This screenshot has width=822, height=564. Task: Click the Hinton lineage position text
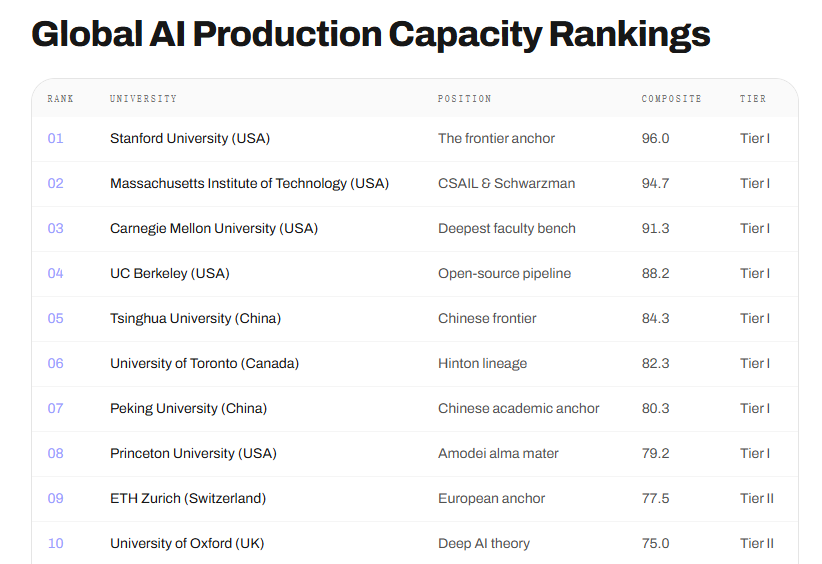(x=482, y=364)
